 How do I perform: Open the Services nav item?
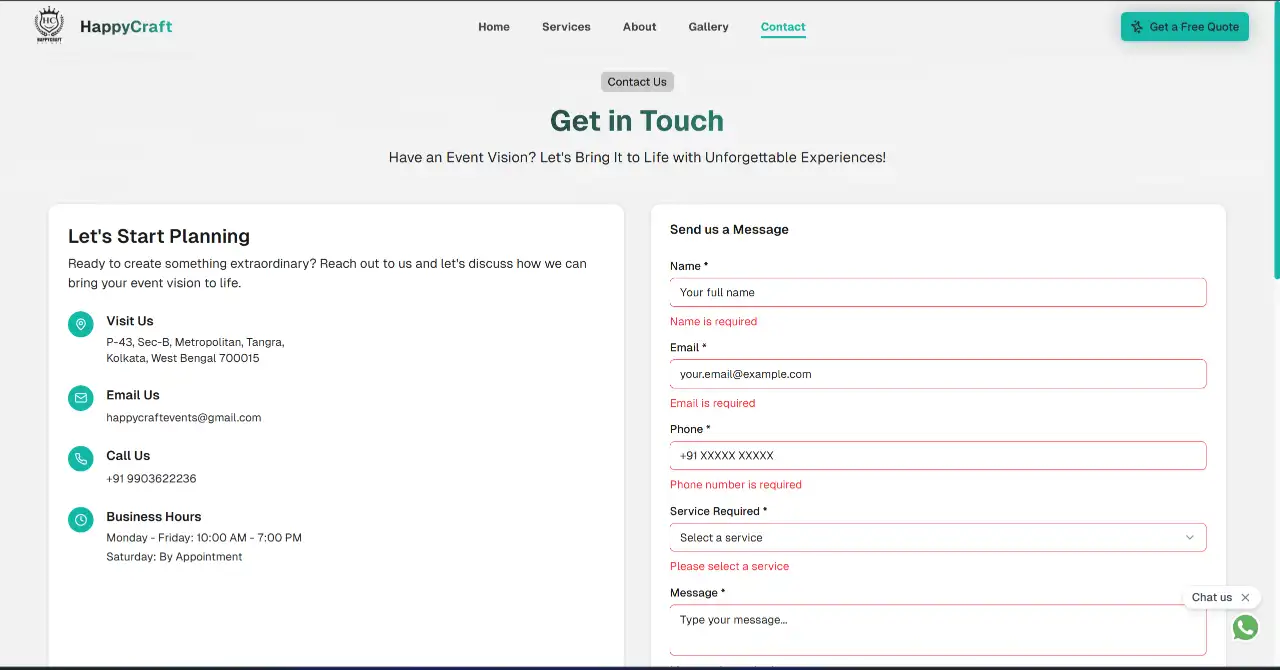pyautogui.click(x=566, y=27)
